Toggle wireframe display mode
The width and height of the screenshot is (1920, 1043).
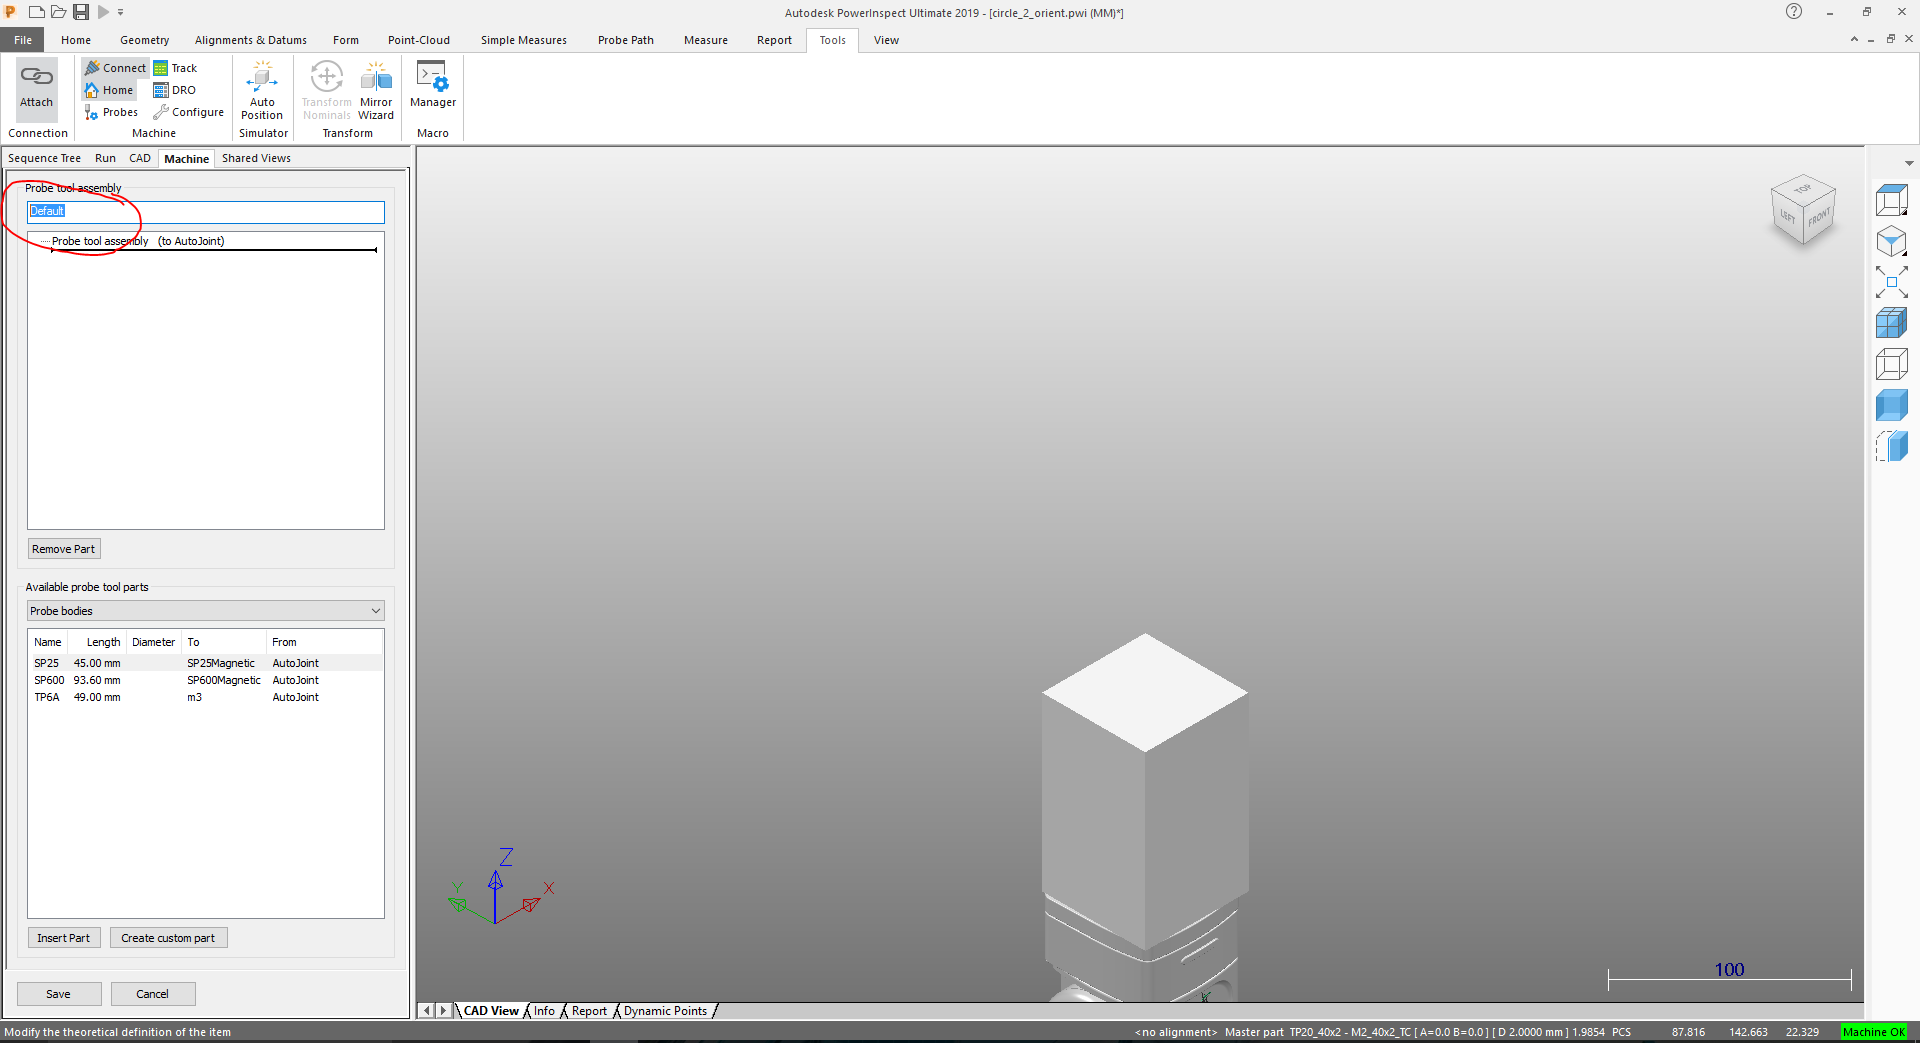coord(1892,364)
